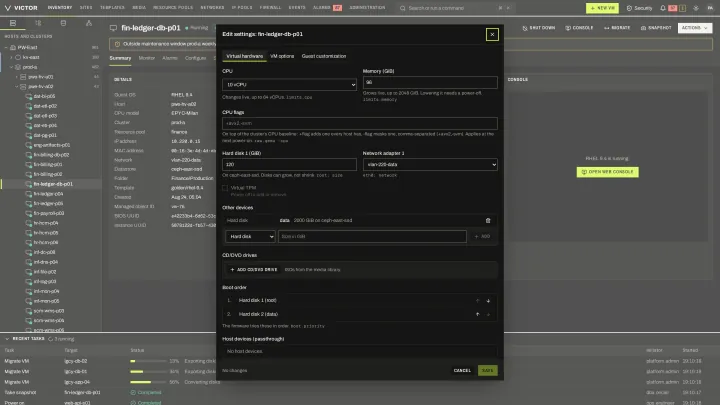Move Hard disk 2 (data) down in boot order
The width and height of the screenshot is (720, 405).
click(x=488, y=315)
